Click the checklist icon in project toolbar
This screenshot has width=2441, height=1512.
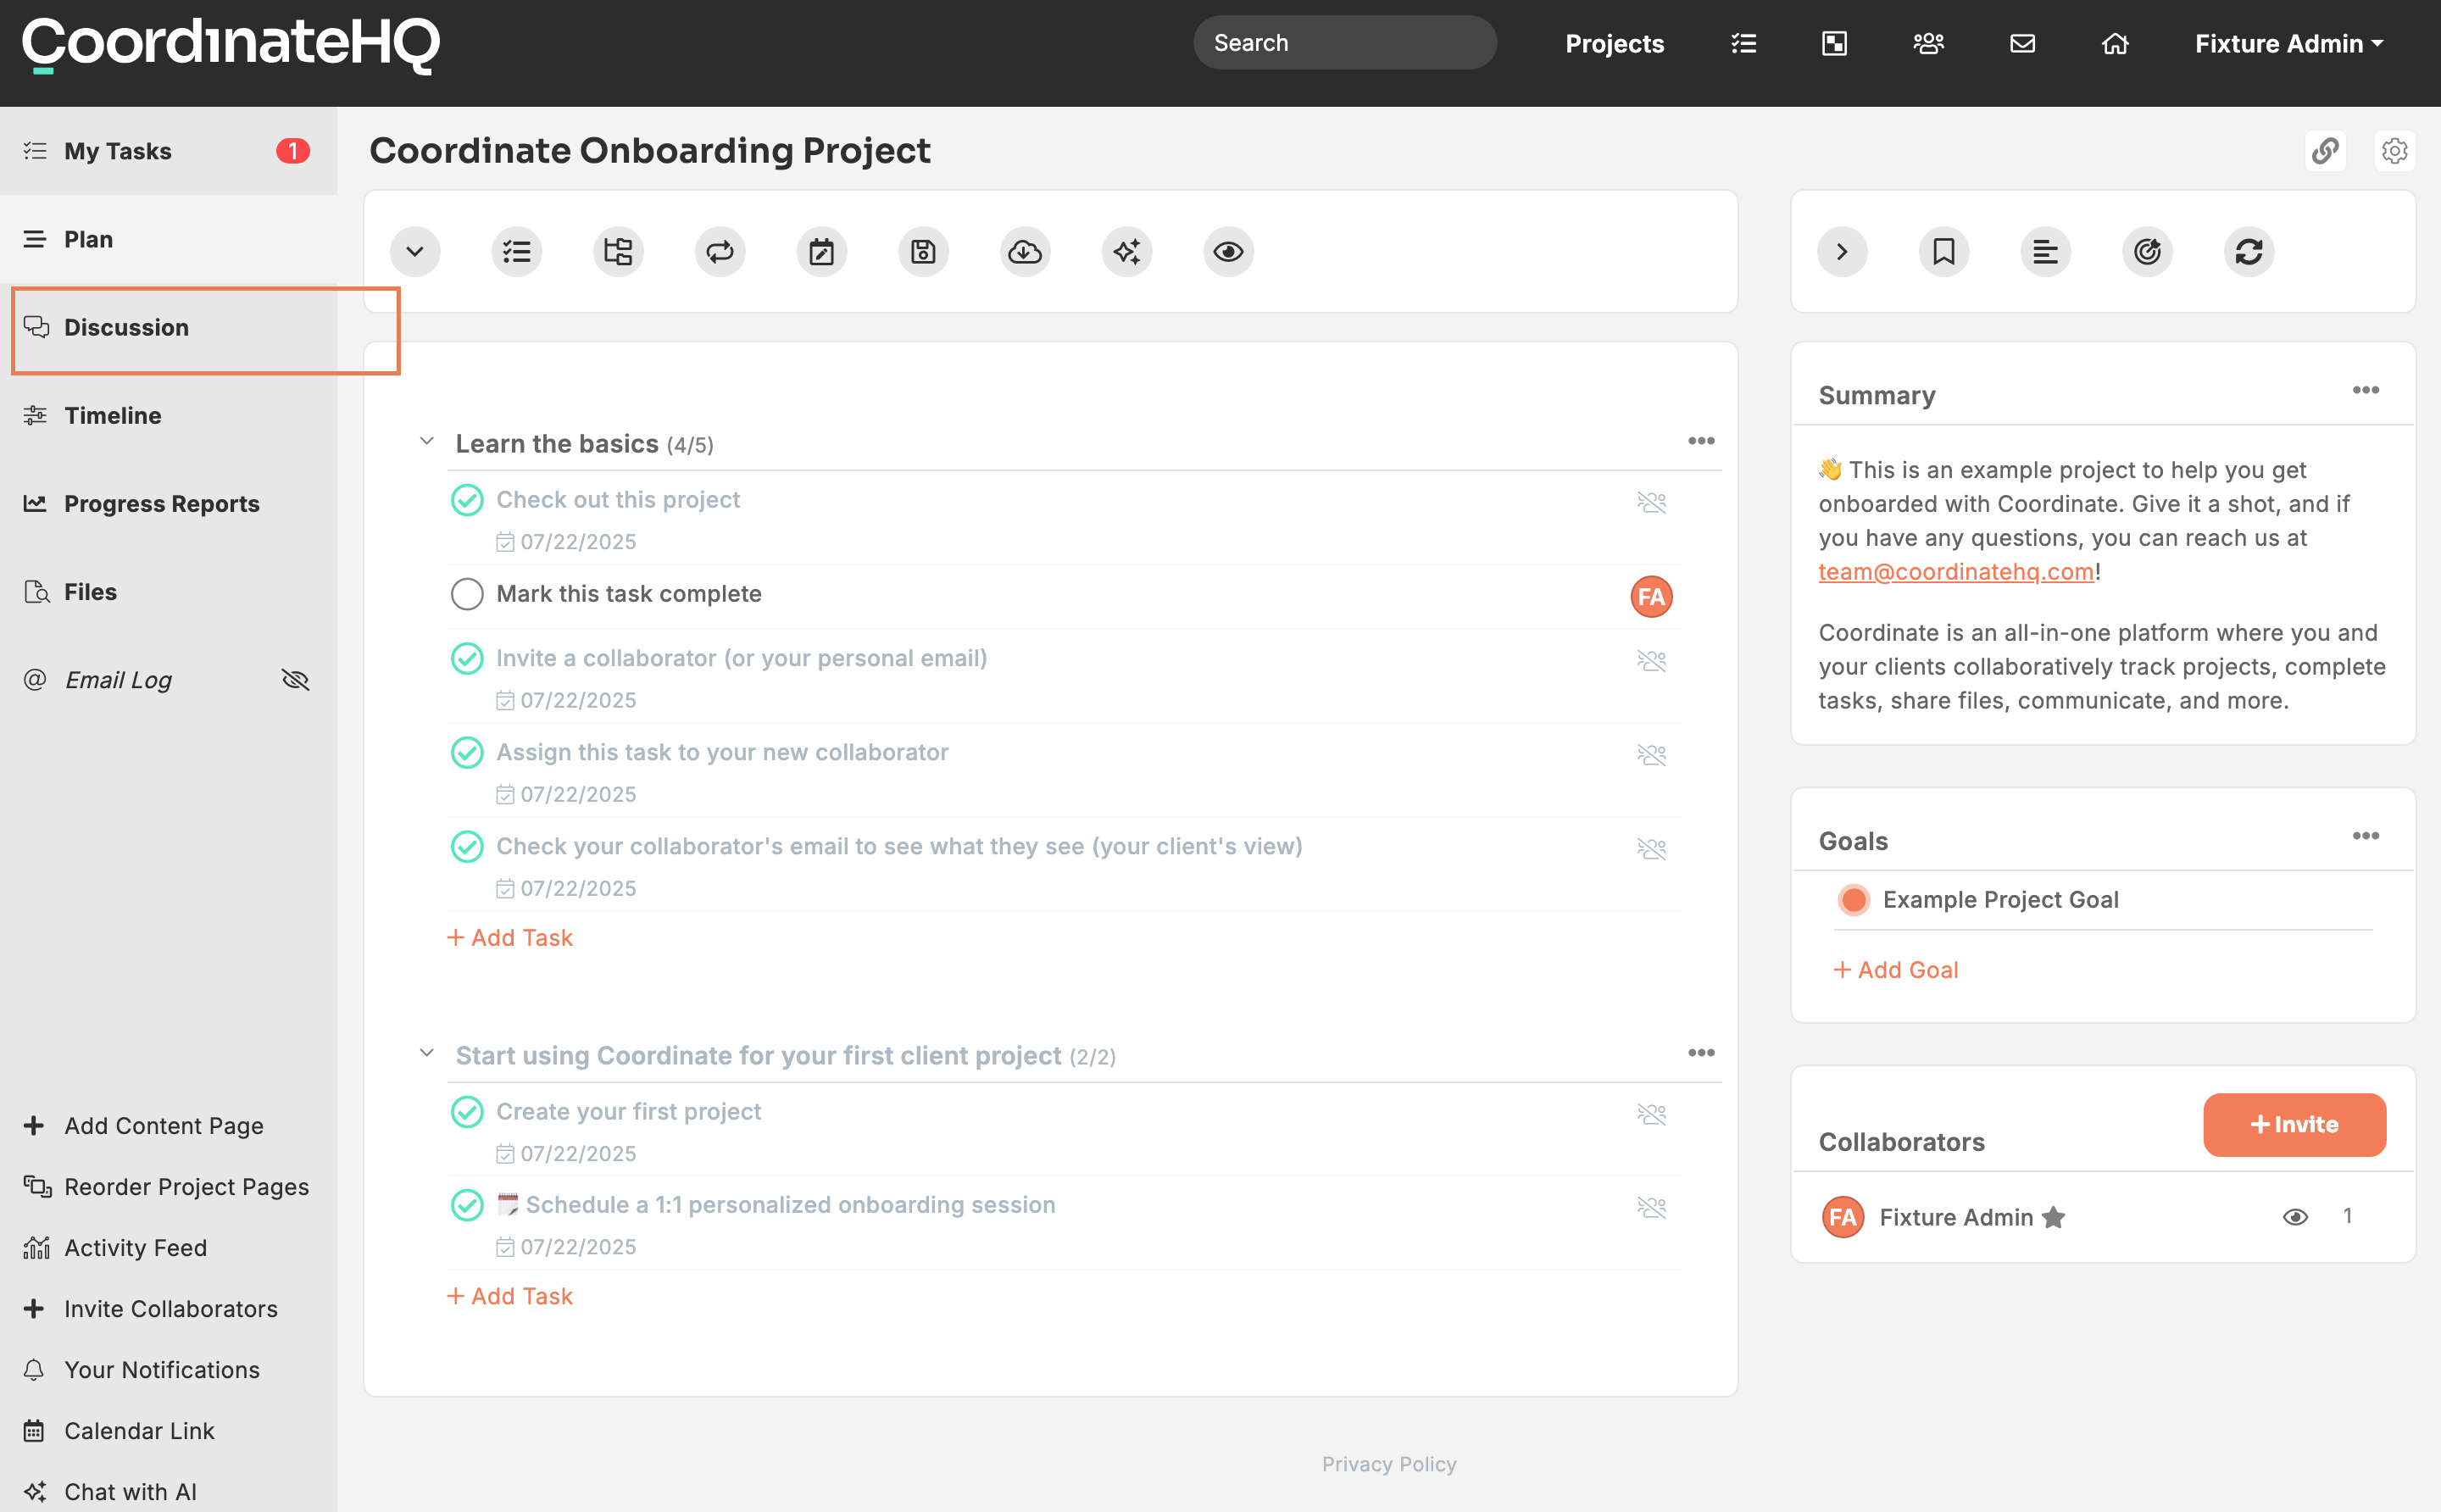pos(517,251)
